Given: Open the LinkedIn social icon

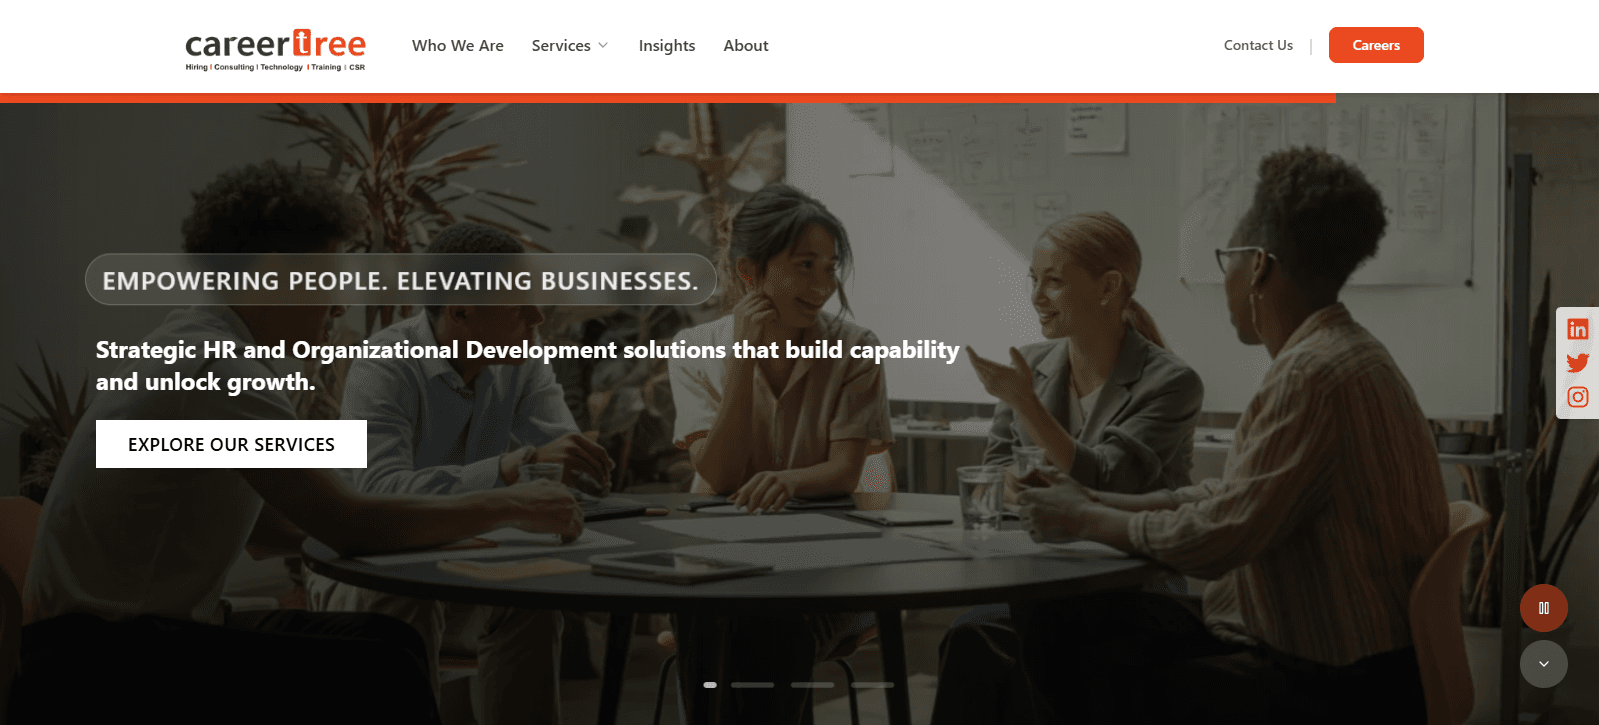Looking at the screenshot, I should pos(1577,329).
